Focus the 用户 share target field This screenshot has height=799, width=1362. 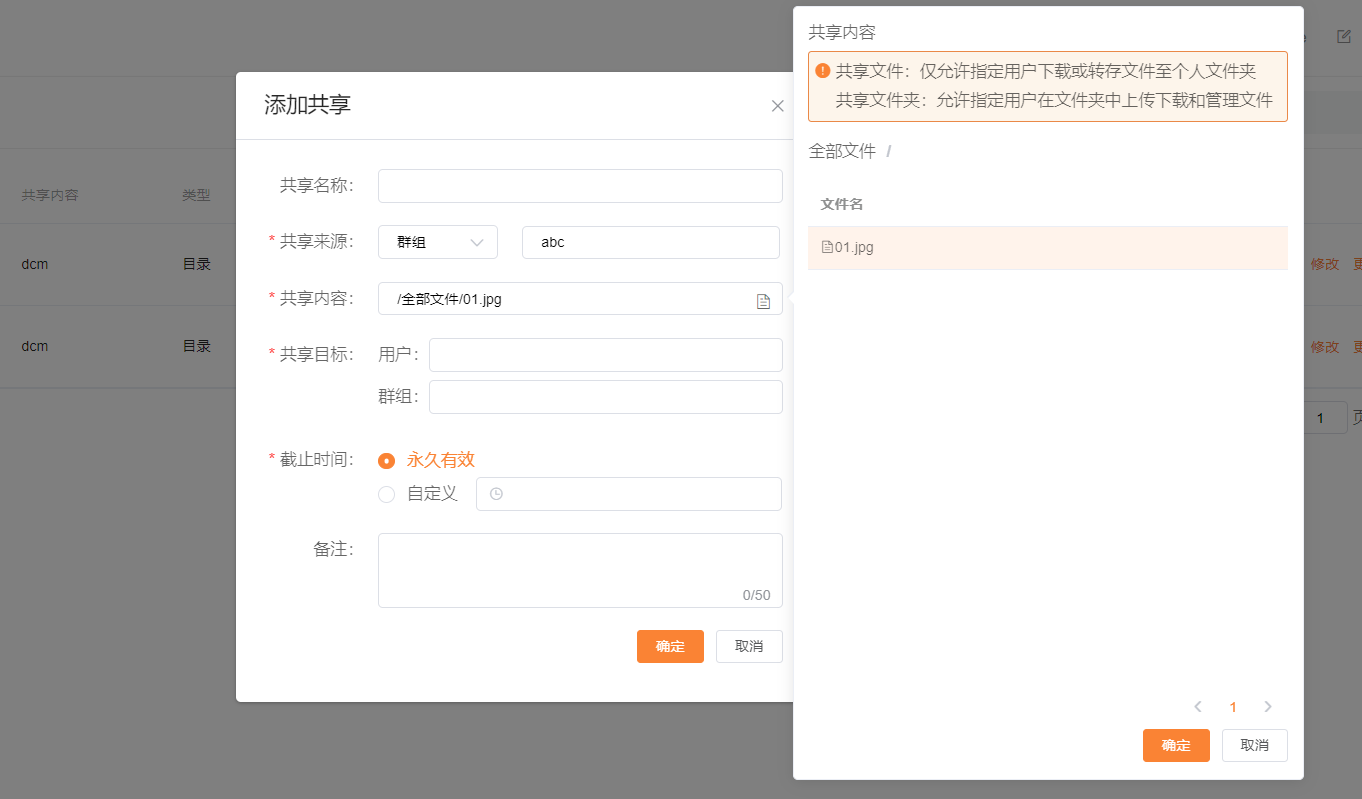(605, 355)
